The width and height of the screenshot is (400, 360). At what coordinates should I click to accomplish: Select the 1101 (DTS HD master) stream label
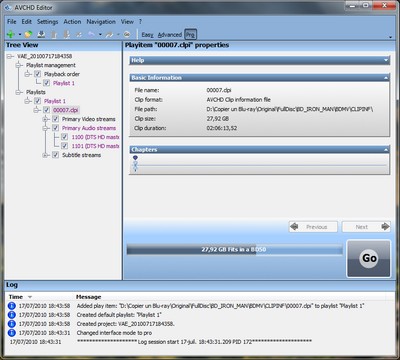point(95,146)
